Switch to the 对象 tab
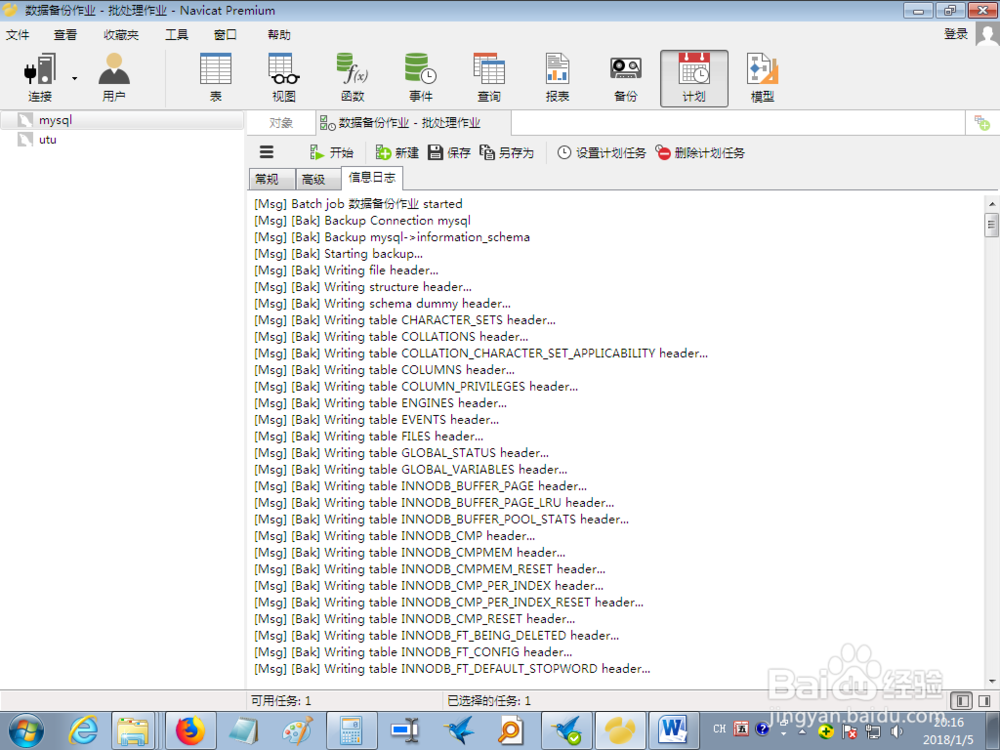Screen dimensions: 1000x750 point(281,122)
